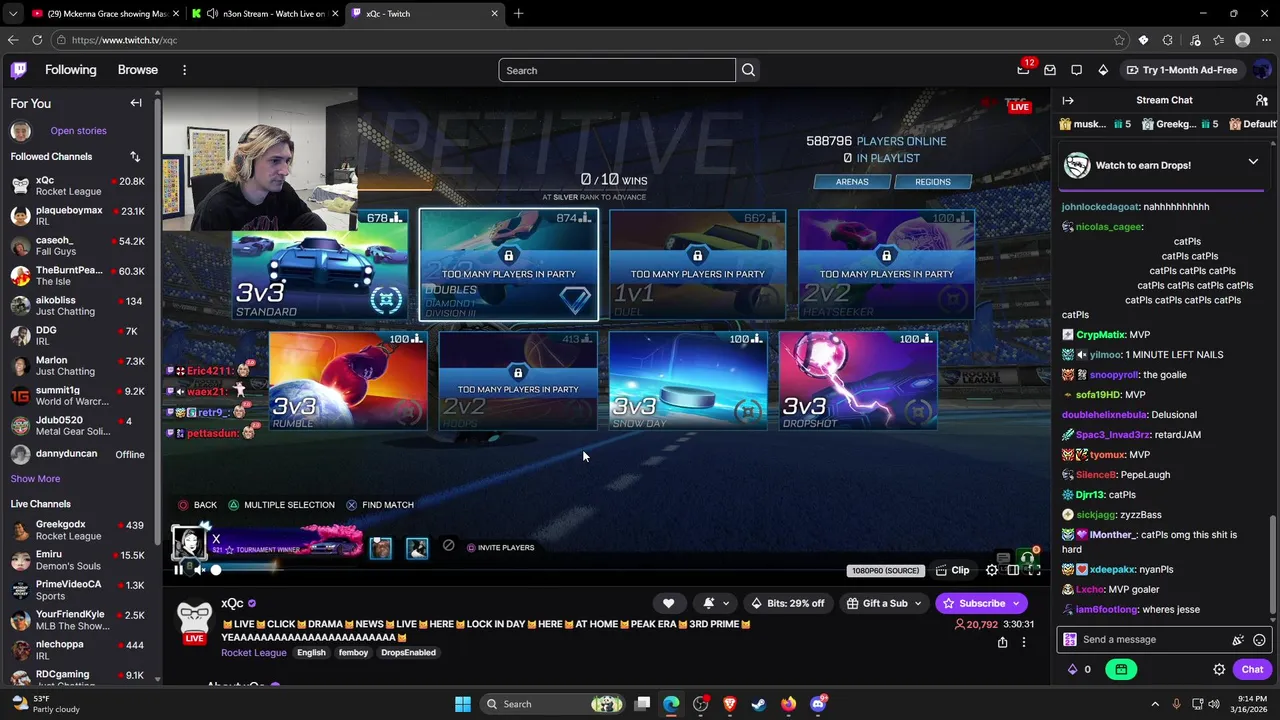This screenshot has width=1280, height=720.
Task: Open the Whispers icon in Twitch header
Action: [1076, 70]
